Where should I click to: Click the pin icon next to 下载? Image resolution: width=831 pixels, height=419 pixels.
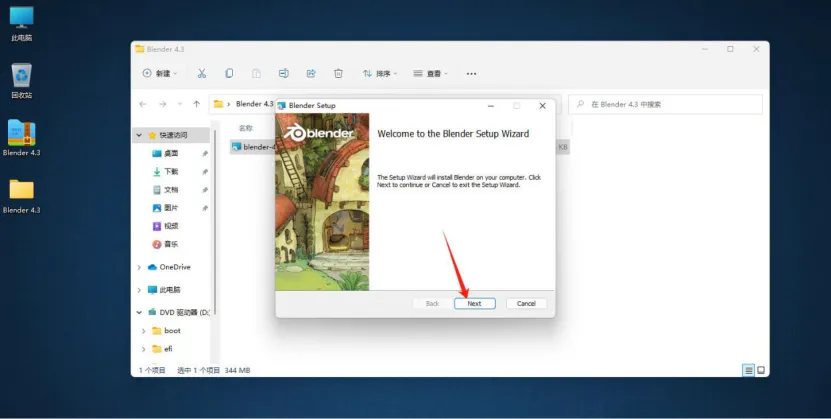(205, 172)
